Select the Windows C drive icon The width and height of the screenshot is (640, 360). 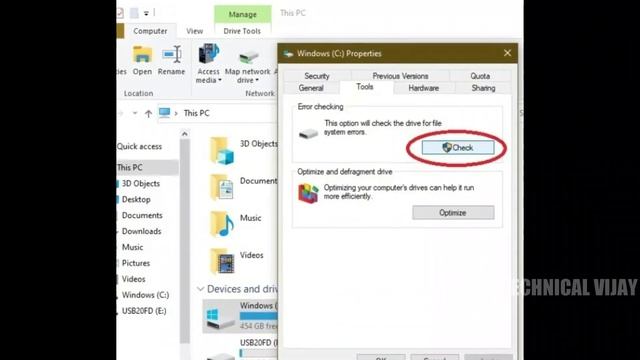pos(220,318)
